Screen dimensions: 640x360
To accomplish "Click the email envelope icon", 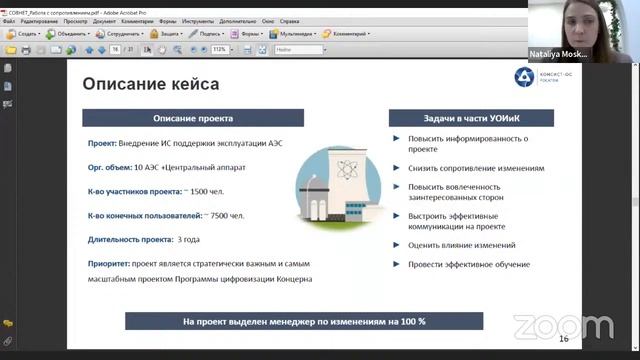I will point(56,50).
